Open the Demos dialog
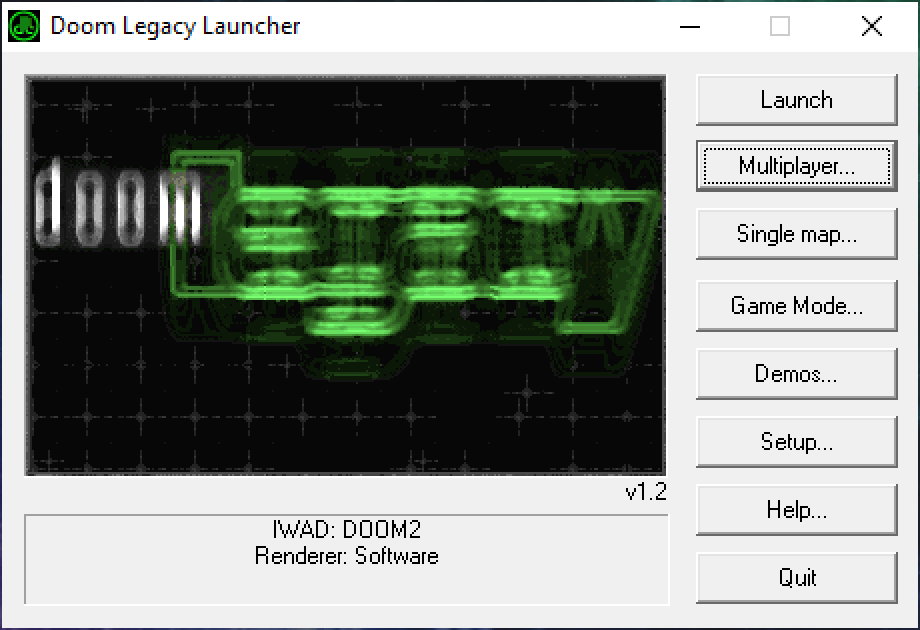This screenshot has width=920, height=630. (797, 374)
